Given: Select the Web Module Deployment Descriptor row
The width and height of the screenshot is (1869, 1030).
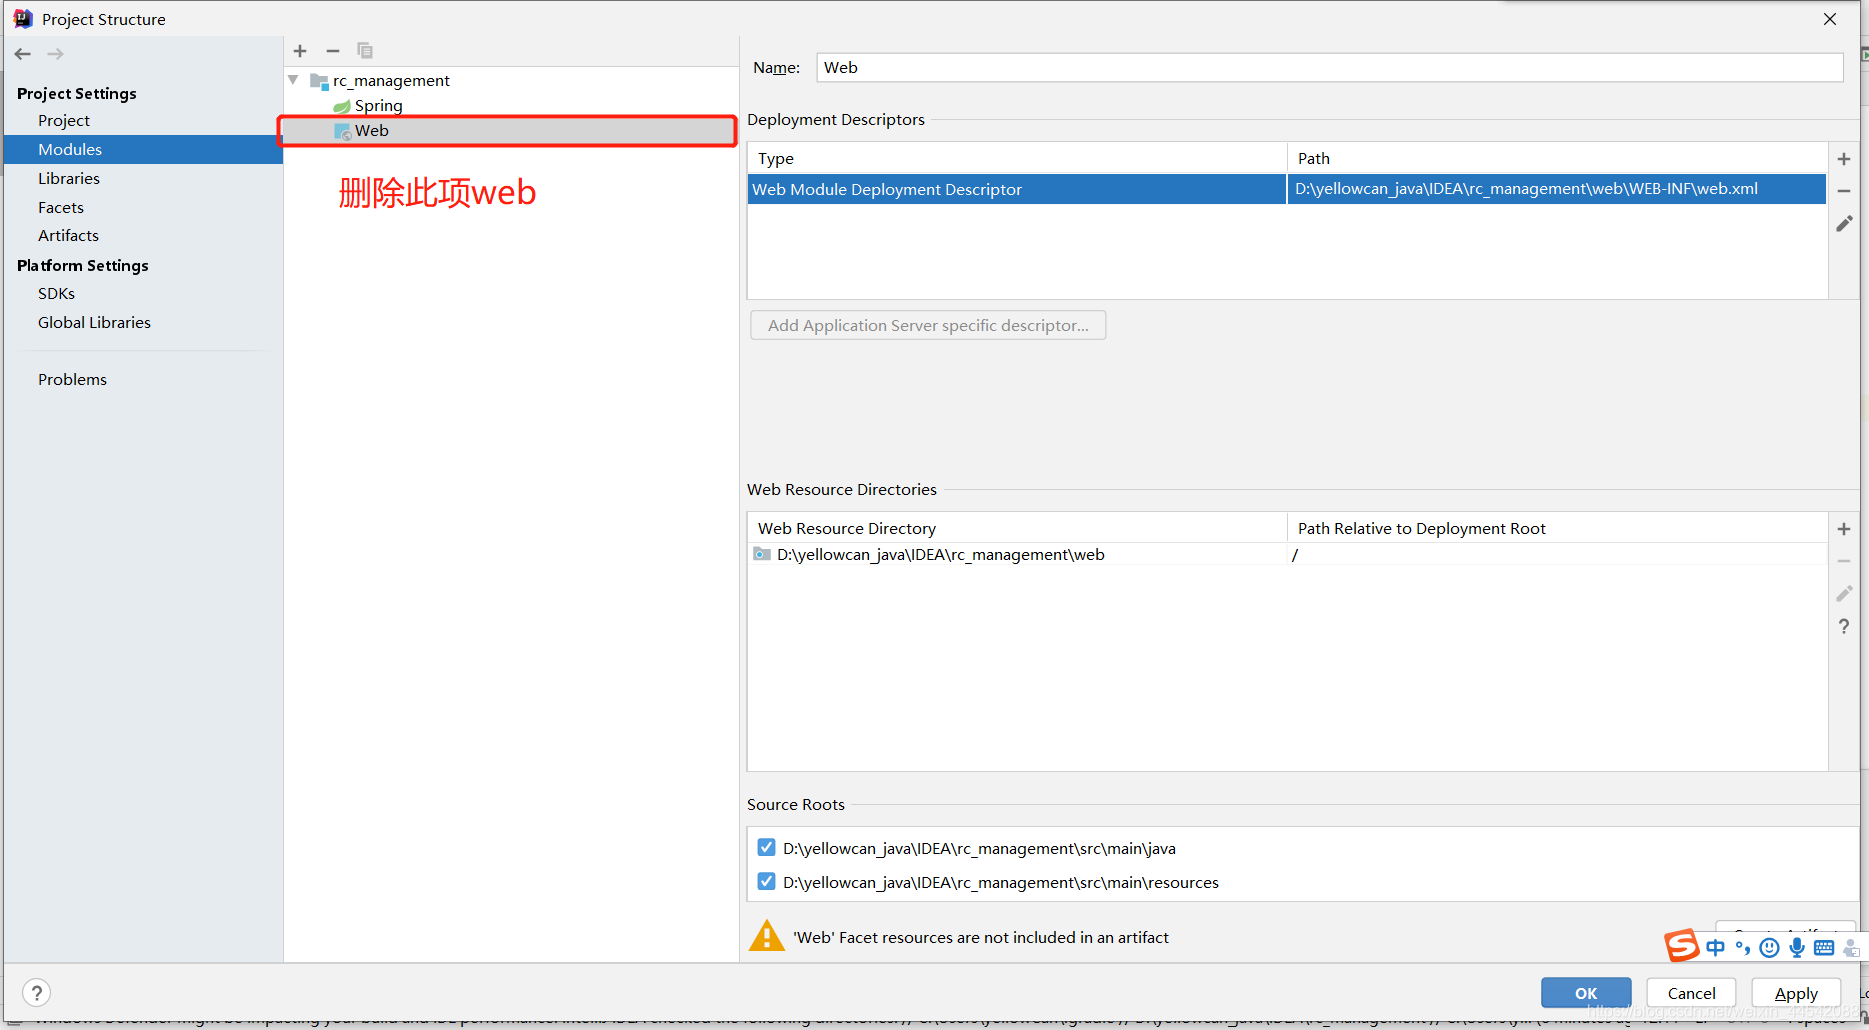Looking at the screenshot, I should coord(1287,189).
